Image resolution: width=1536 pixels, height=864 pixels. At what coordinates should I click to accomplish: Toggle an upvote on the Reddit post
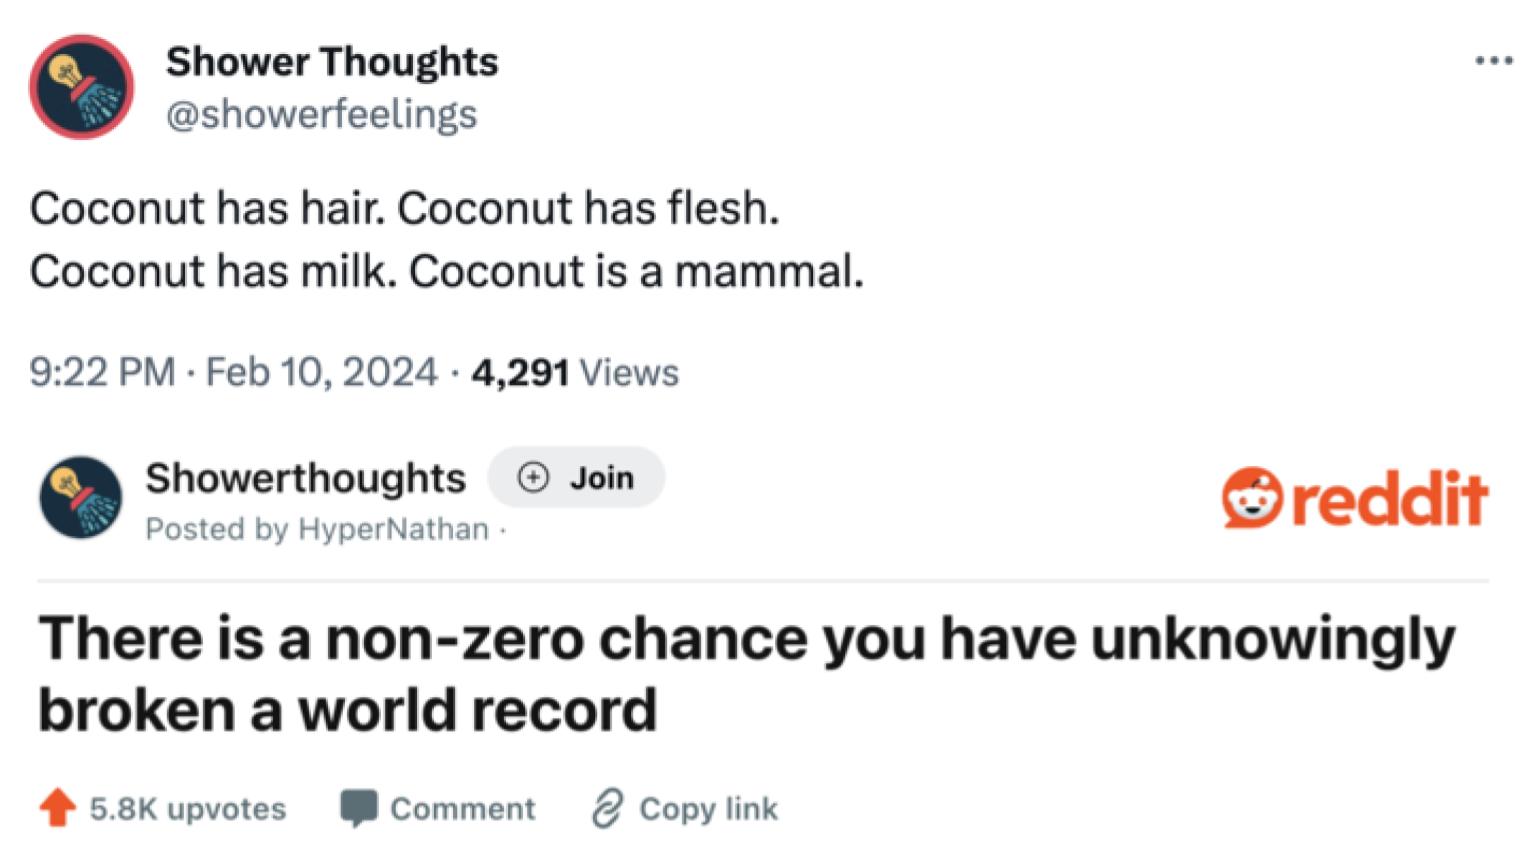coord(58,806)
